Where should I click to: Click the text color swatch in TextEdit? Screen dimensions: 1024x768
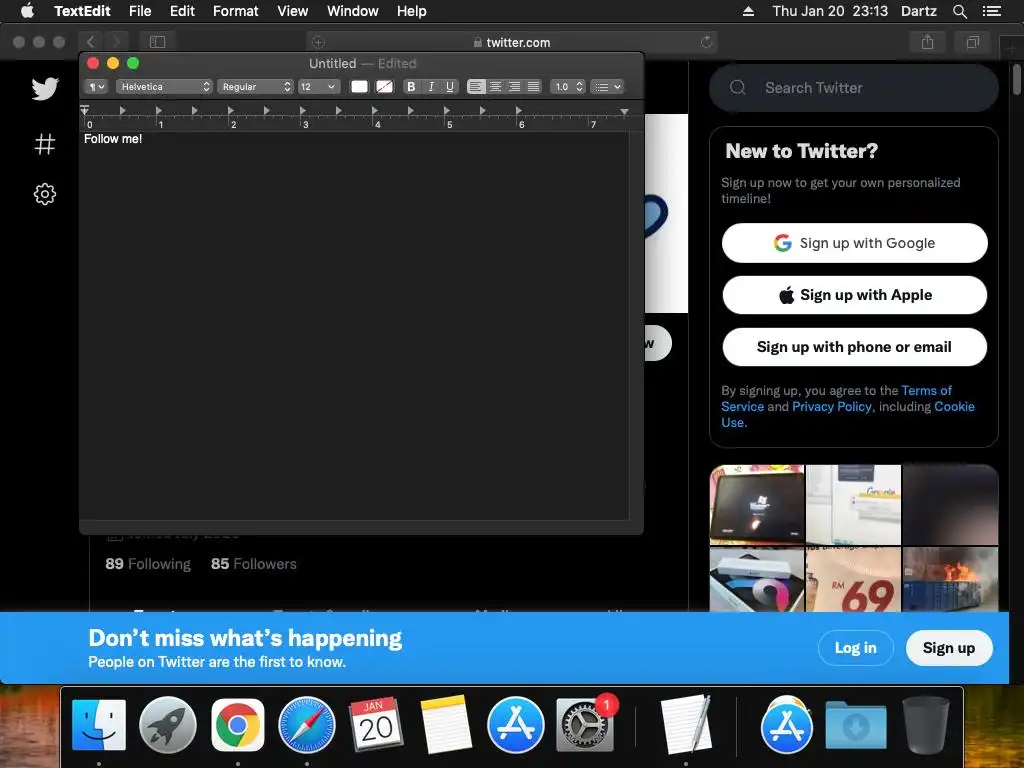(x=359, y=87)
